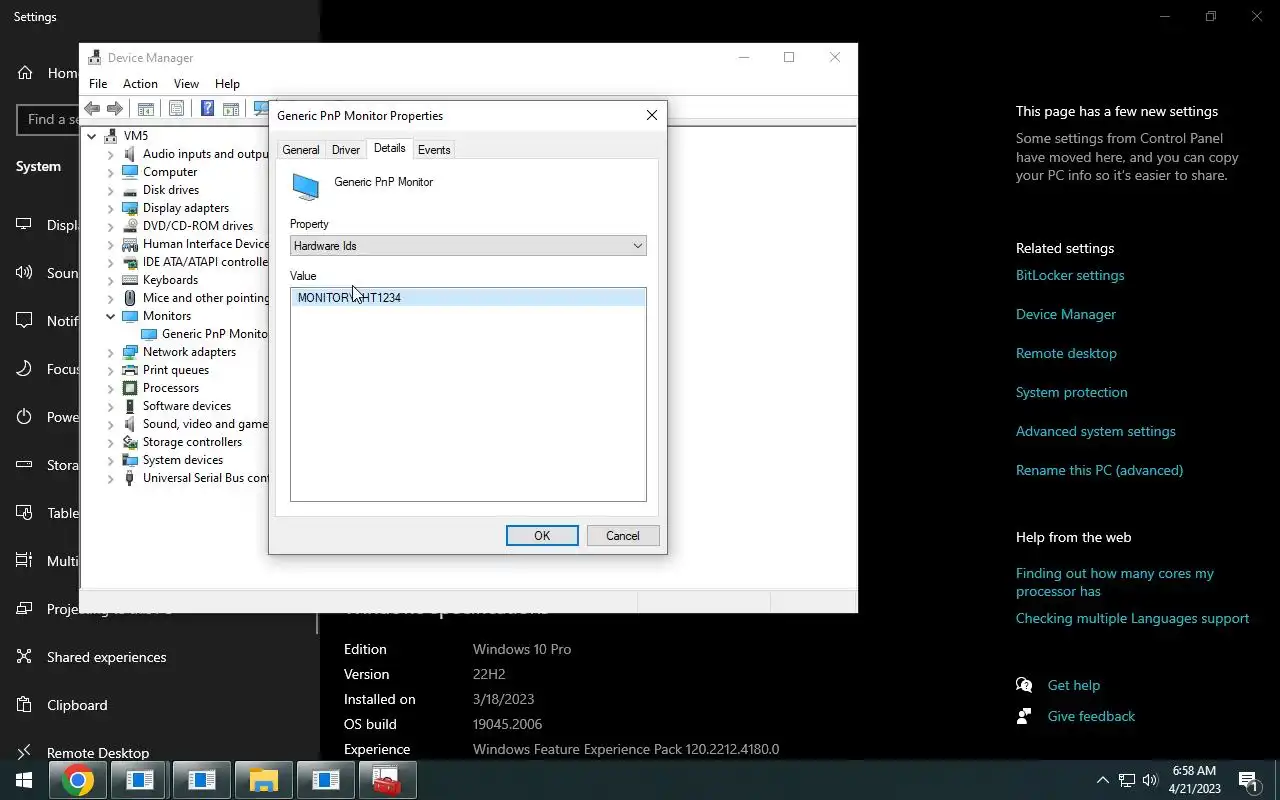Select the Details tab
Image resolution: width=1280 pixels, height=800 pixels.
point(389,148)
